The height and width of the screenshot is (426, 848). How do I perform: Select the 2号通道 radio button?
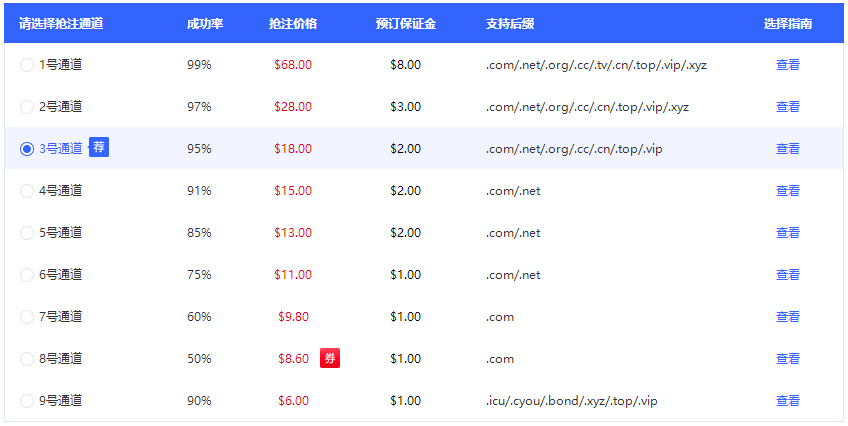click(x=27, y=107)
